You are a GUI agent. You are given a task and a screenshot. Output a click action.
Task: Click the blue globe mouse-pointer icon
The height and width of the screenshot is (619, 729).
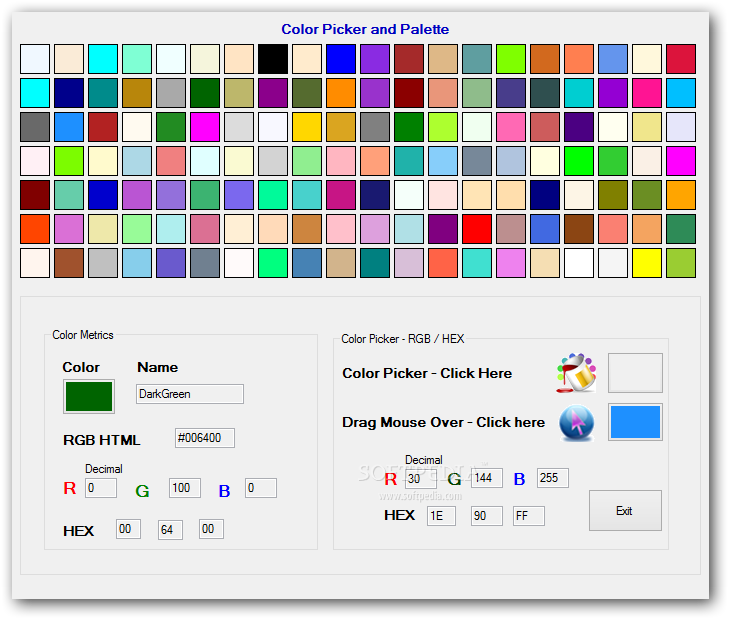(x=577, y=423)
